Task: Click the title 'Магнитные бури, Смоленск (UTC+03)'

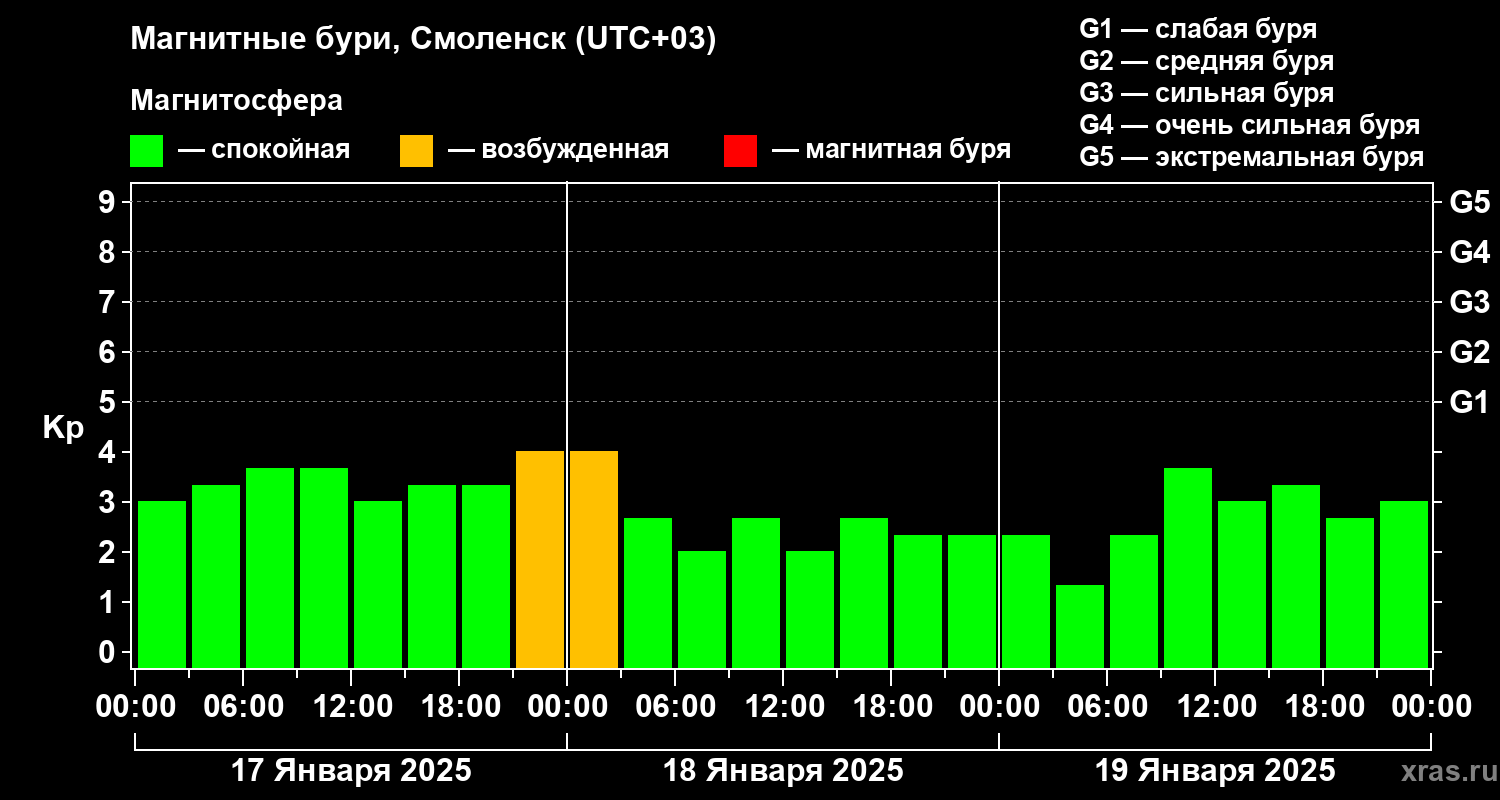Action: tap(424, 41)
